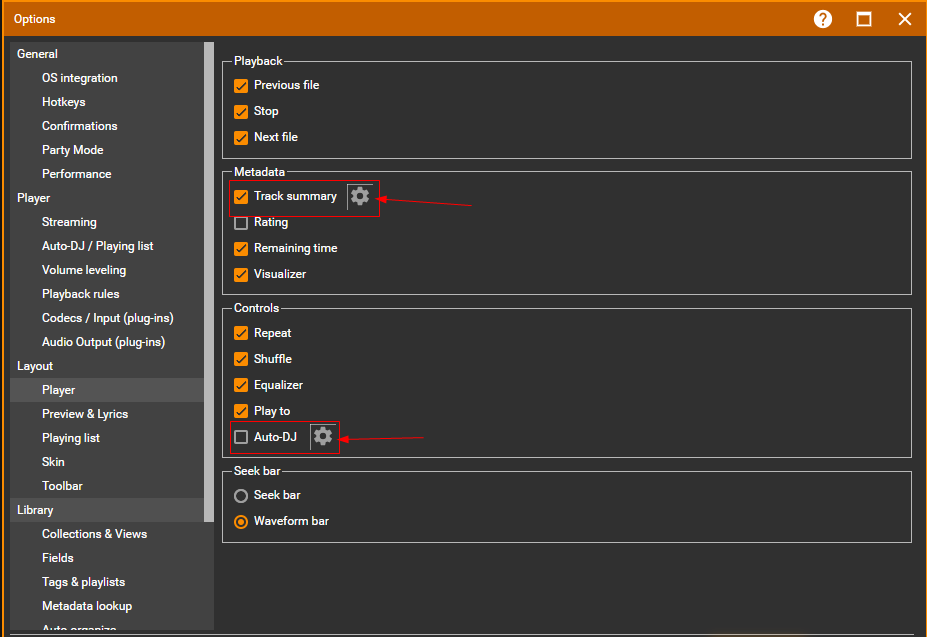The height and width of the screenshot is (637, 927).
Task: Click the help question mark icon
Action: point(823,19)
